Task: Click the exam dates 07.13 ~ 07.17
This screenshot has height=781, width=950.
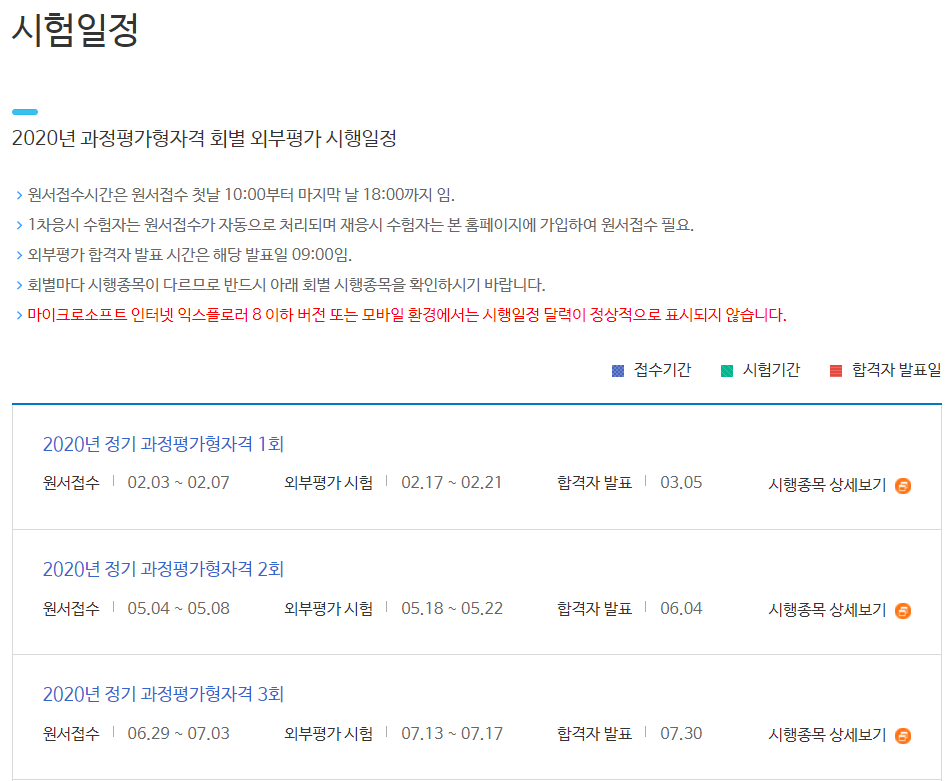Action: tap(452, 734)
